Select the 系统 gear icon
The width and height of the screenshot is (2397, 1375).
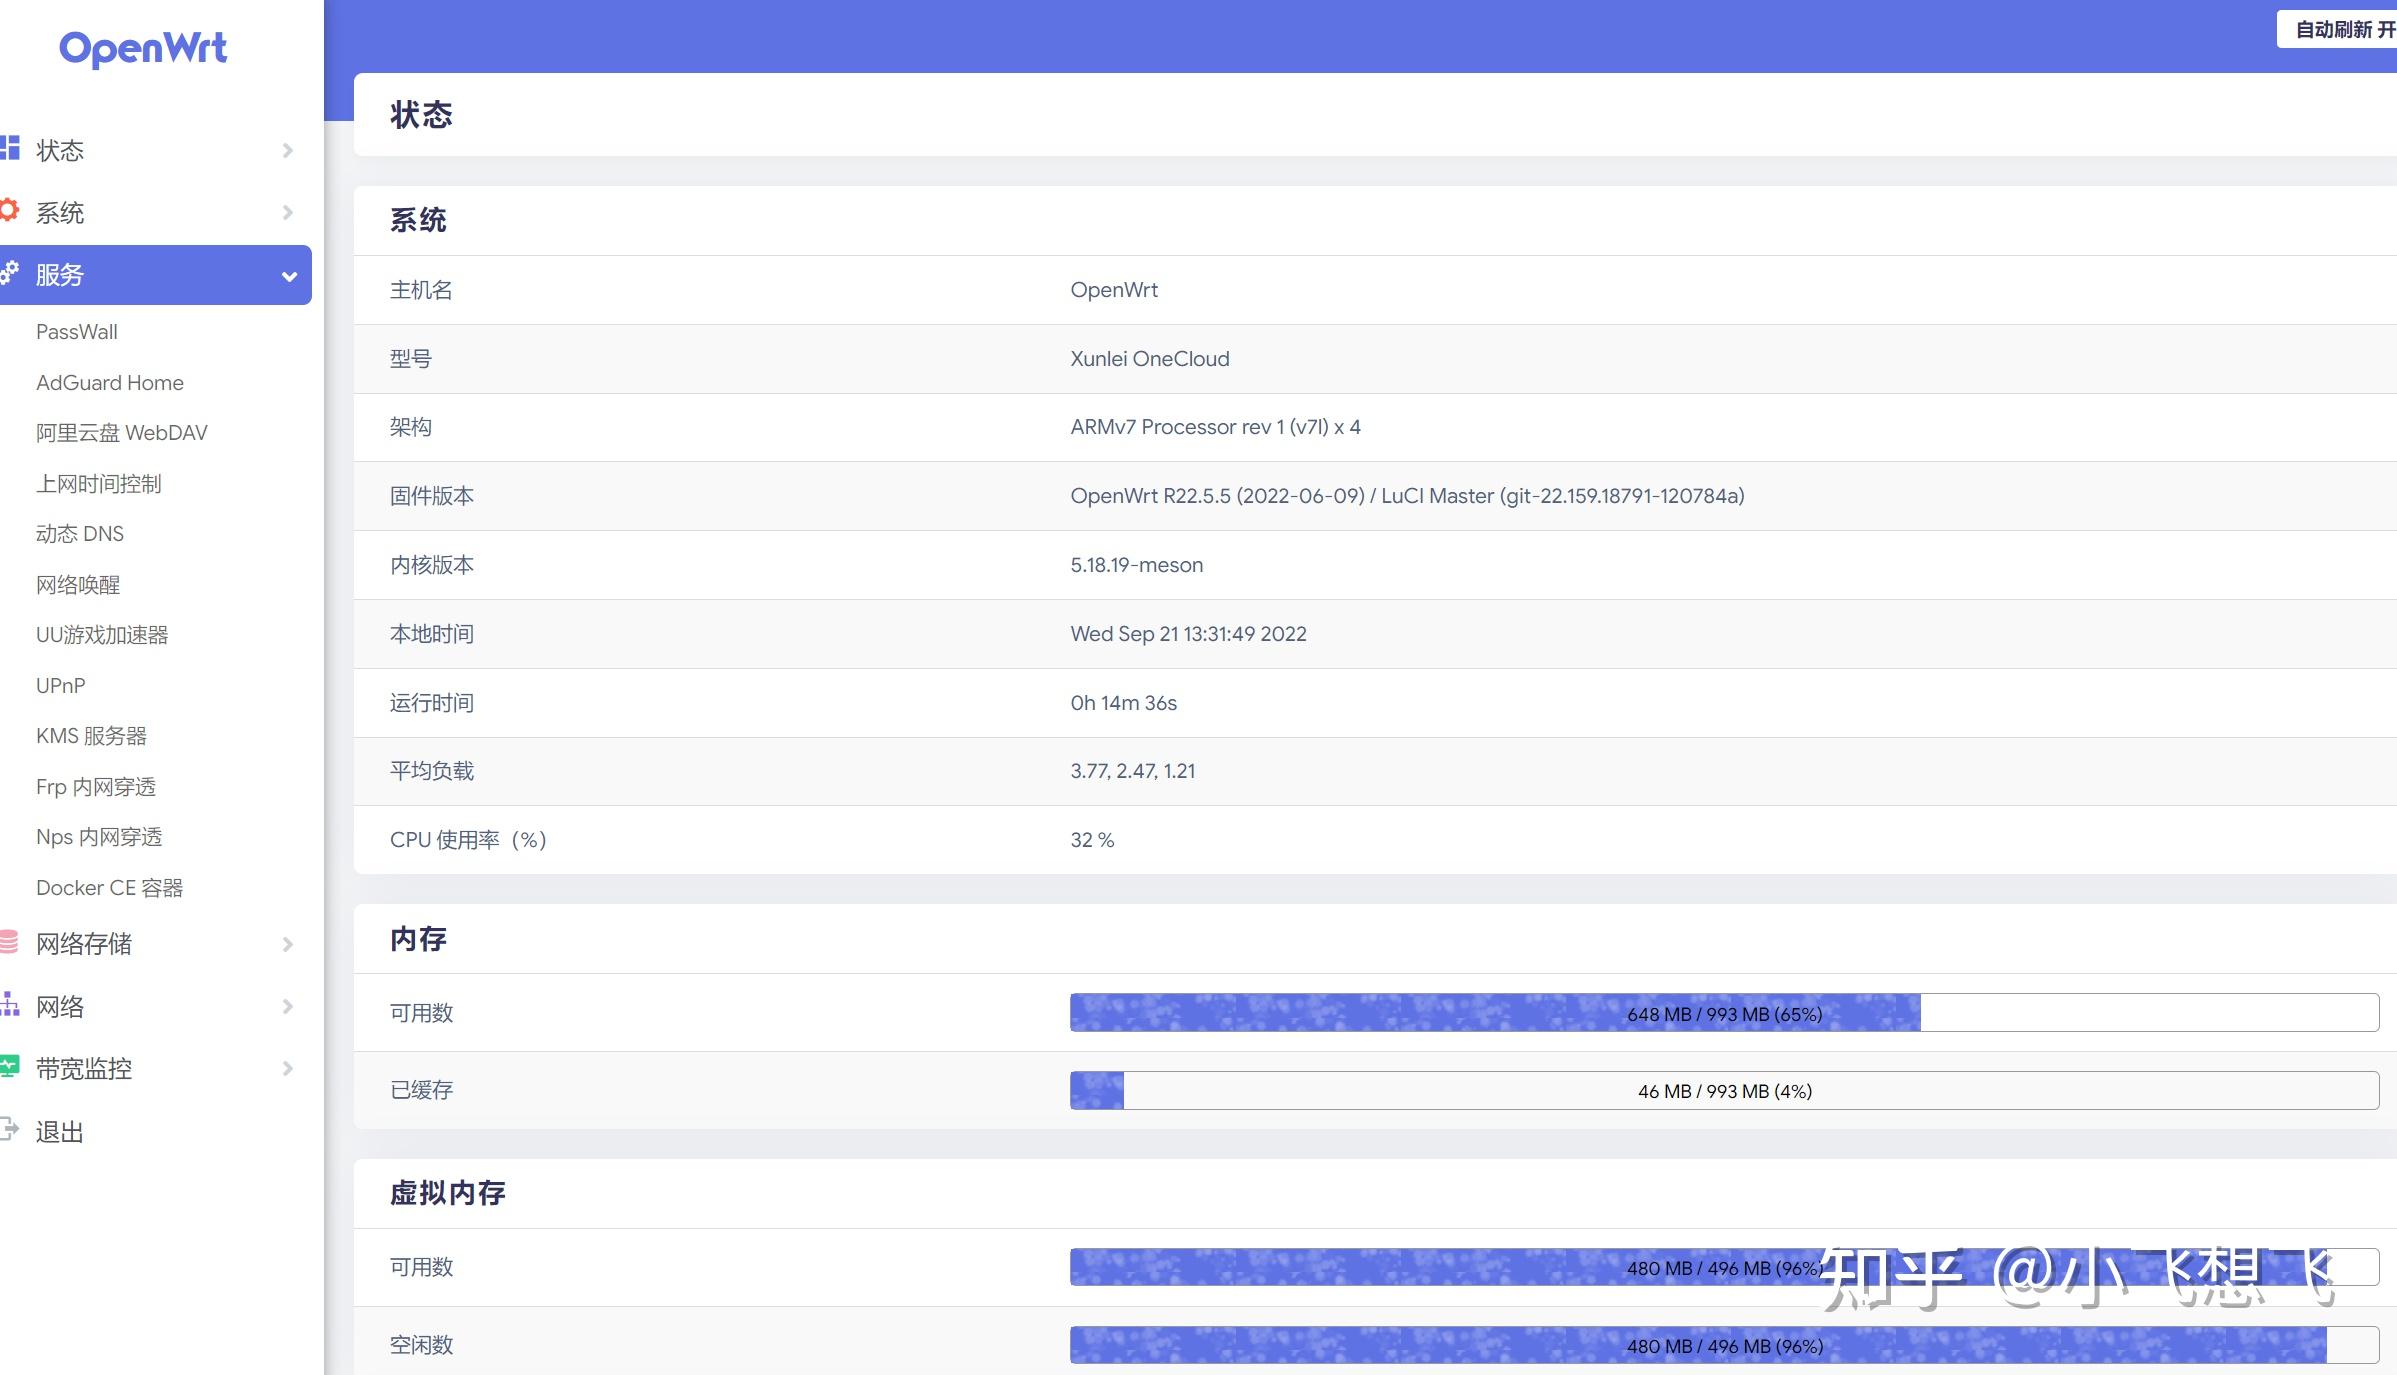11,211
